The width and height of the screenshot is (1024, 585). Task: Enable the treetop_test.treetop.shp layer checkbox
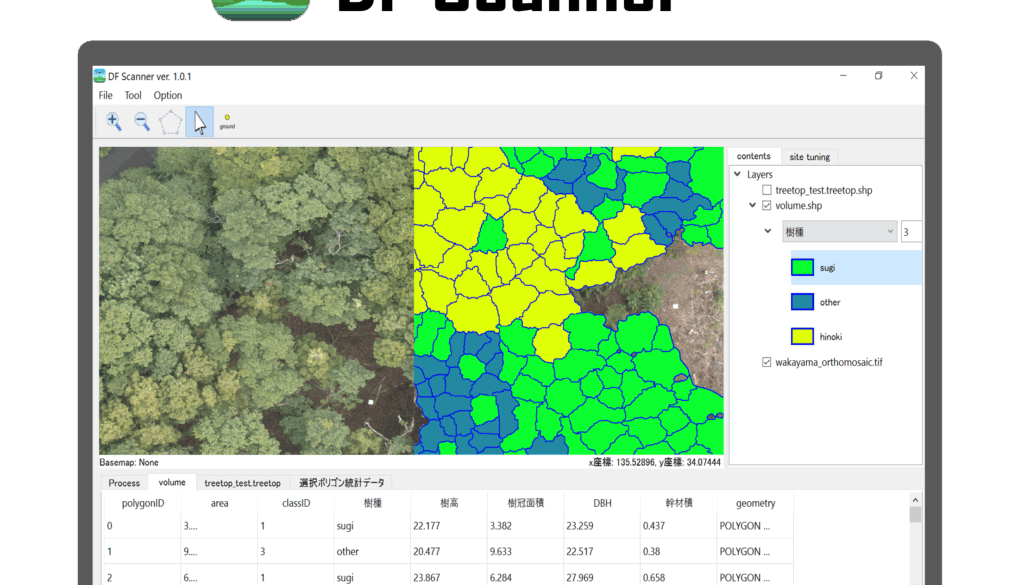pos(767,190)
